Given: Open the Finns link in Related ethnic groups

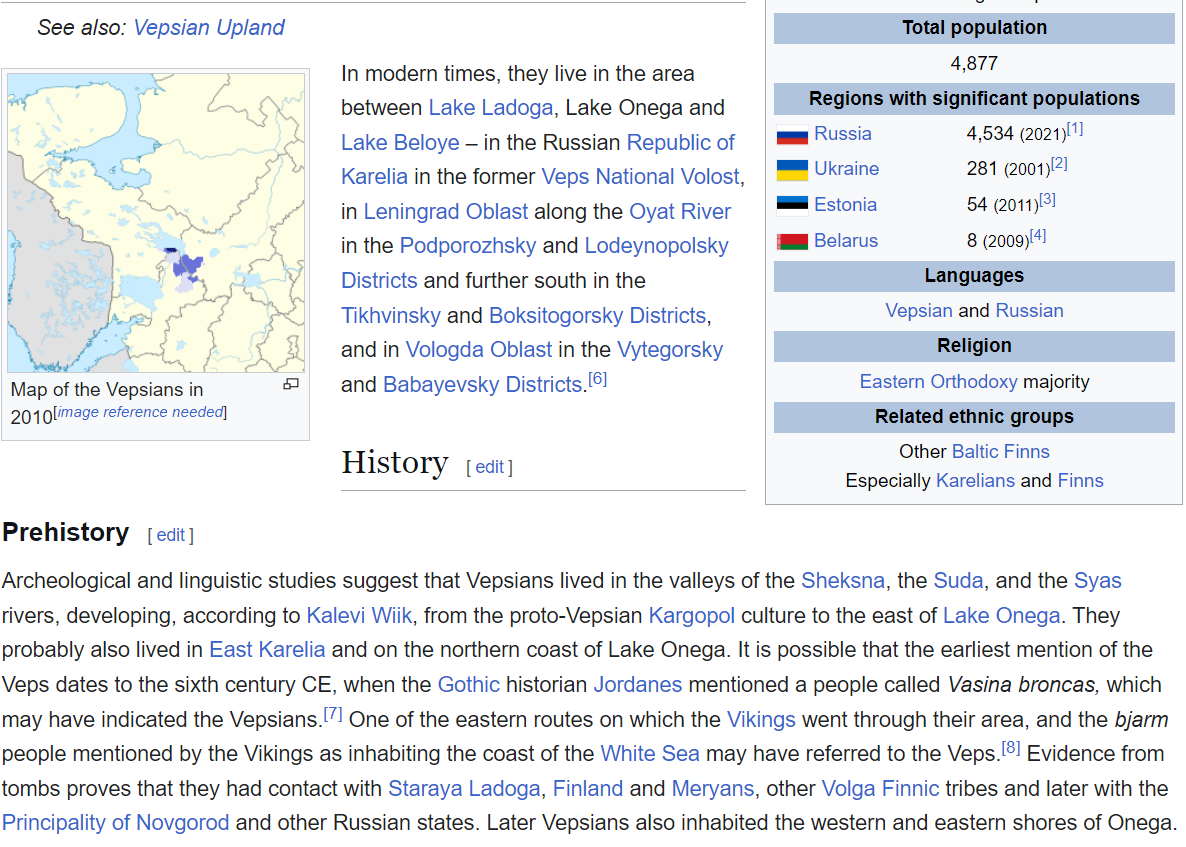Looking at the screenshot, I should point(1081,481).
